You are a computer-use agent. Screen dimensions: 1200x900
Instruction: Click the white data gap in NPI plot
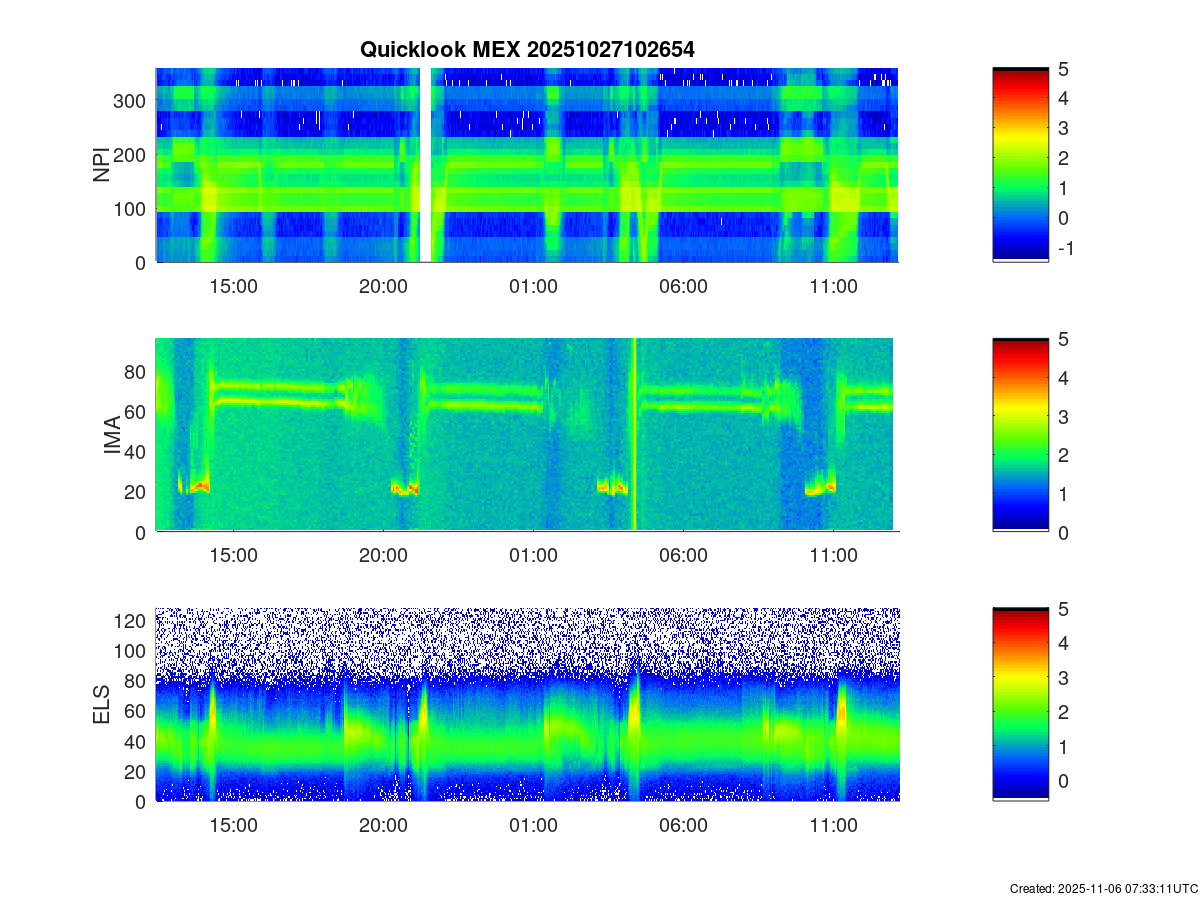point(425,165)
